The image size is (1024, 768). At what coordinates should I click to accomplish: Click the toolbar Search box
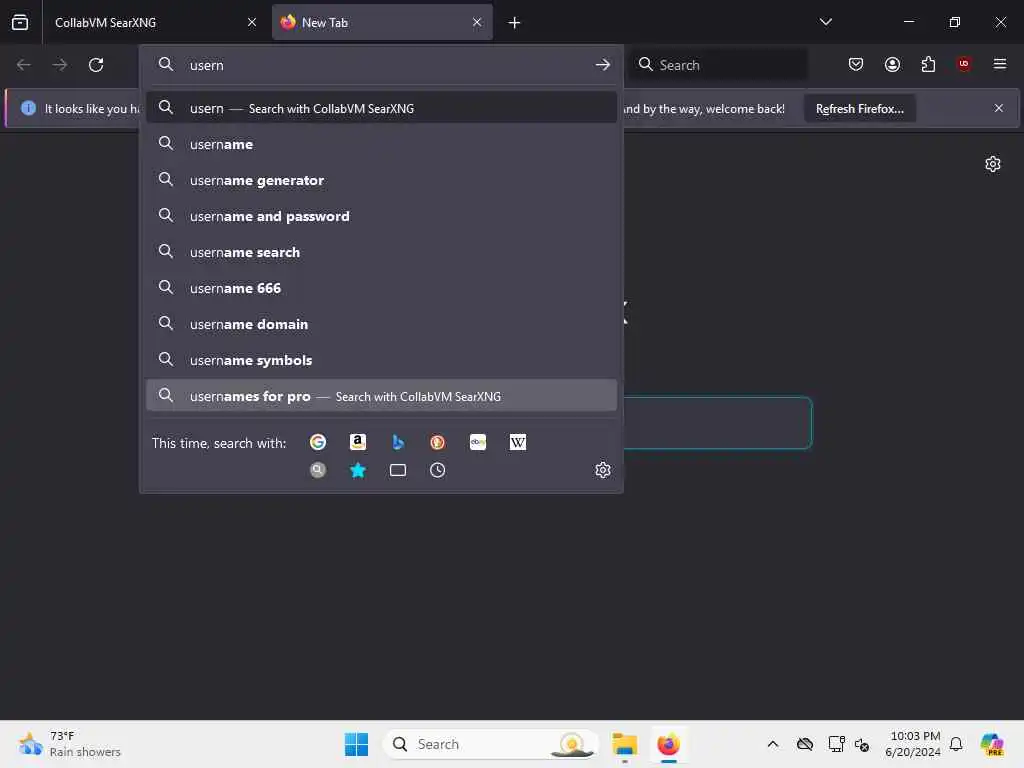(718, 65)
